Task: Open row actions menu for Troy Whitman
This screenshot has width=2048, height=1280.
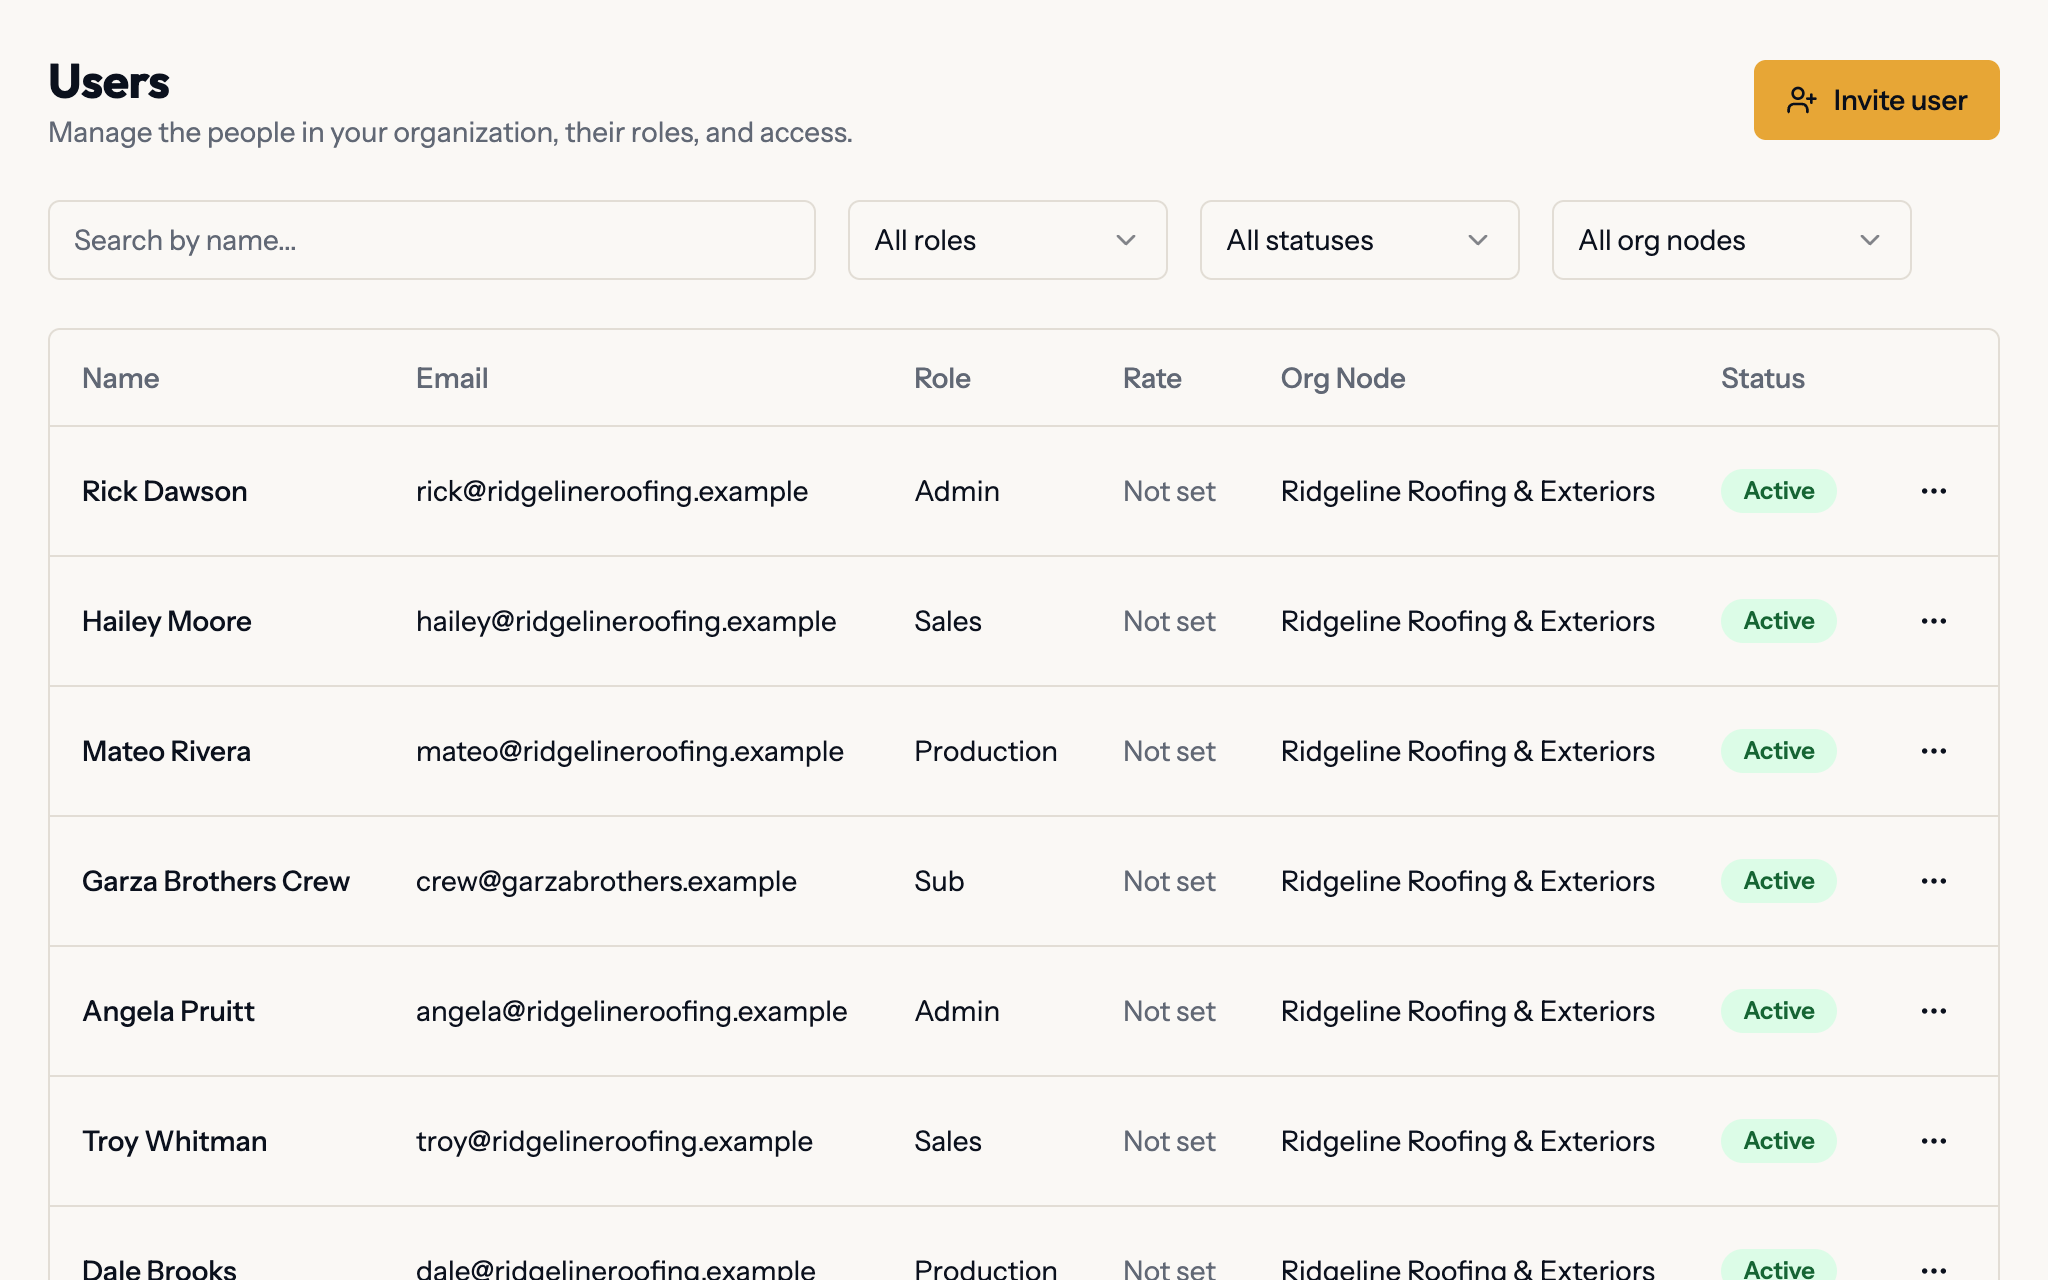Action: click(1933, 1141)
